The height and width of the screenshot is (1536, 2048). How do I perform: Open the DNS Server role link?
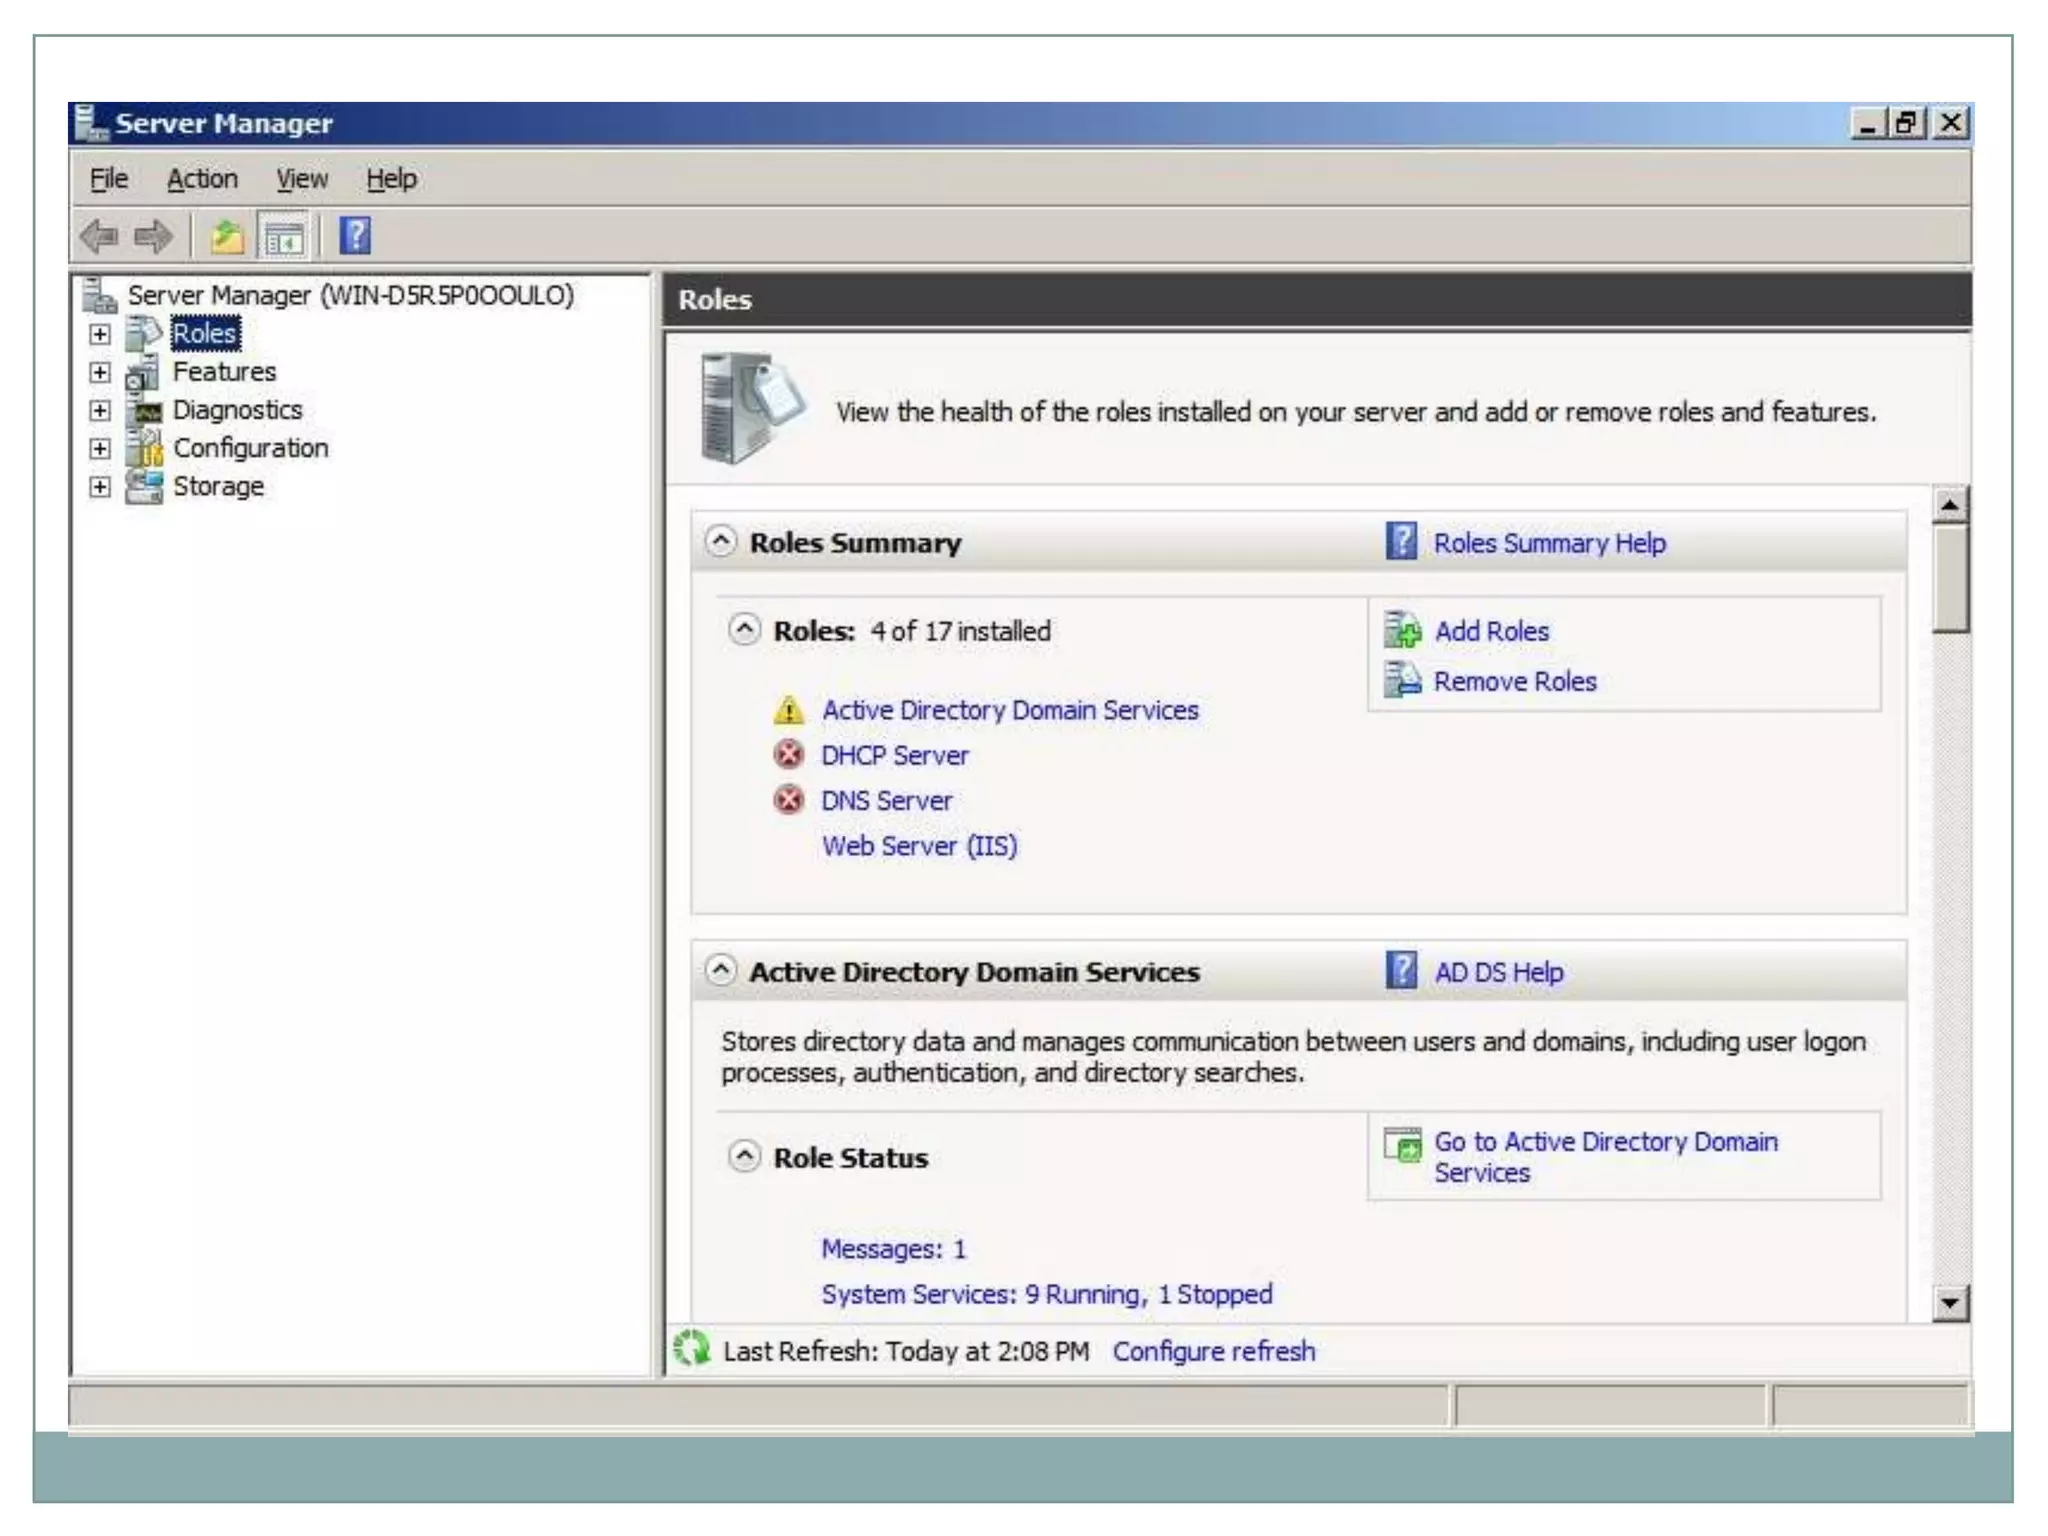[x=886, y=801]
